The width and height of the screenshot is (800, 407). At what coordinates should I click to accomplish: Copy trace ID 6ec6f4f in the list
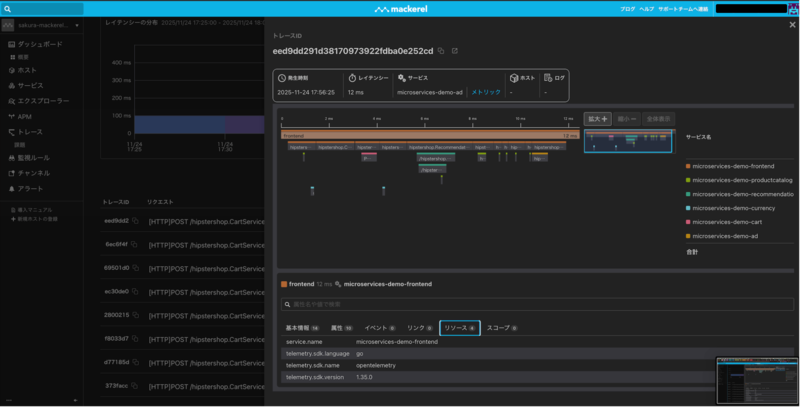pyautogui.click(x=134, y=244)
